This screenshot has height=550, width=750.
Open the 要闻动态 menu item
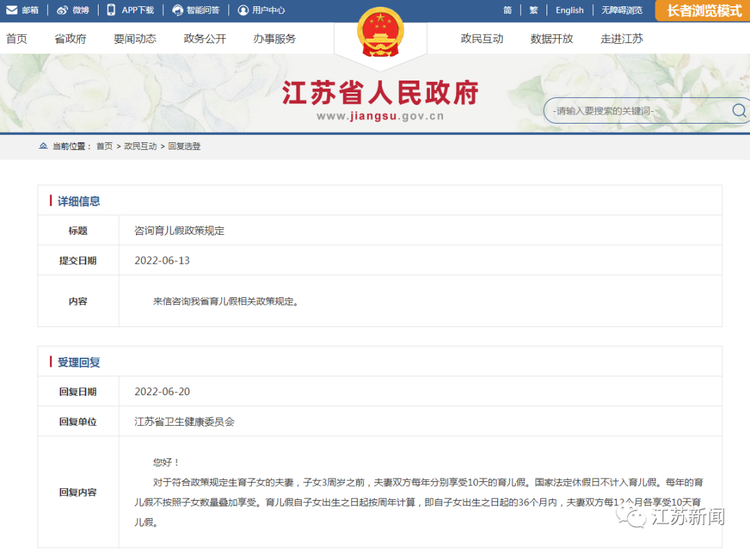pos(135,39)
